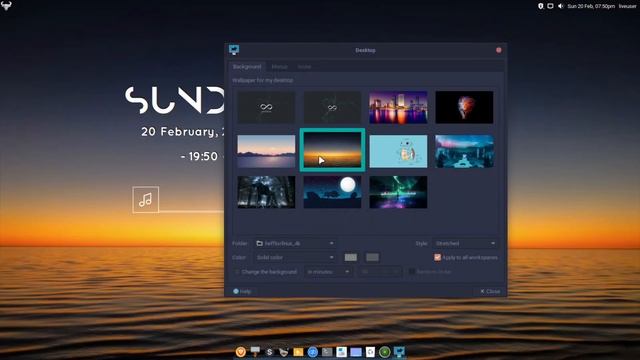Select the dark forest wallpaper
This screenshot has height=360, width=640.
266,192
